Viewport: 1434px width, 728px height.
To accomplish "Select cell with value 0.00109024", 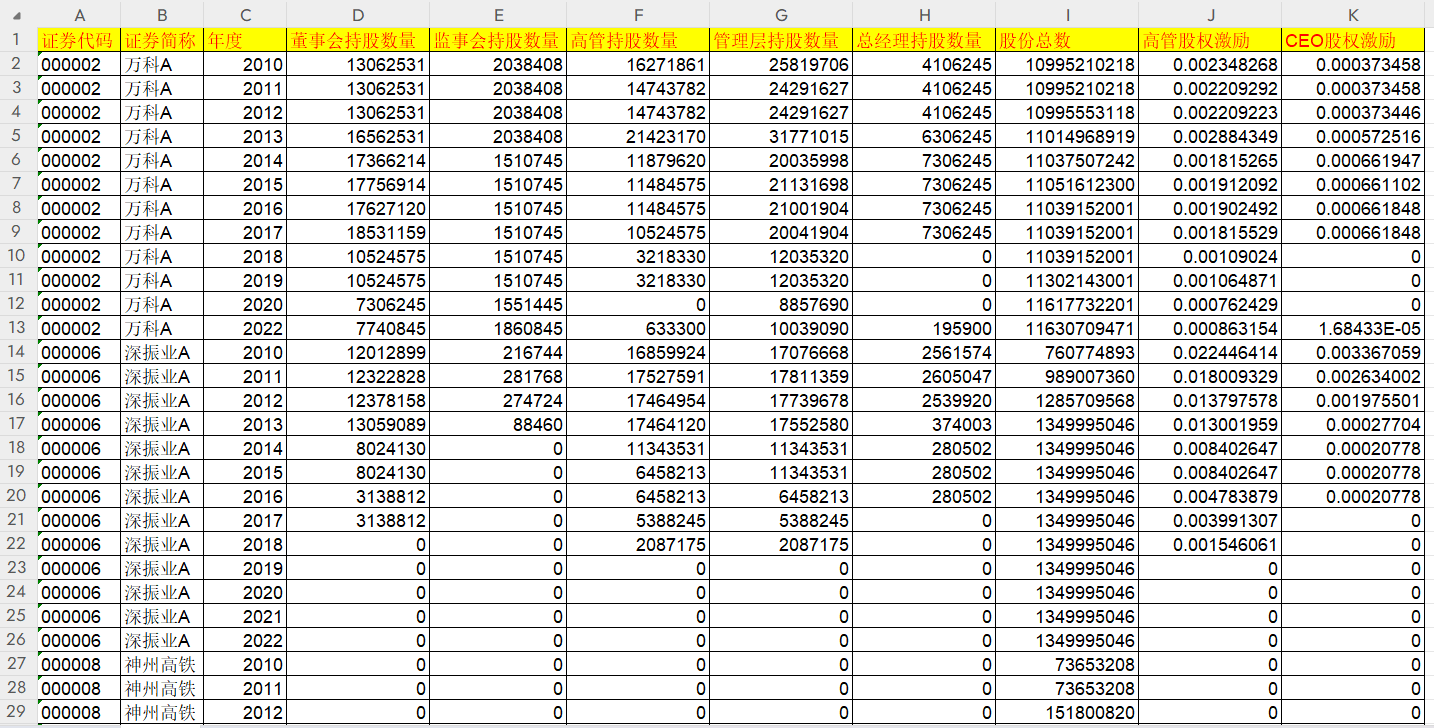I will pyautogui.click(x=1210, y=256).
